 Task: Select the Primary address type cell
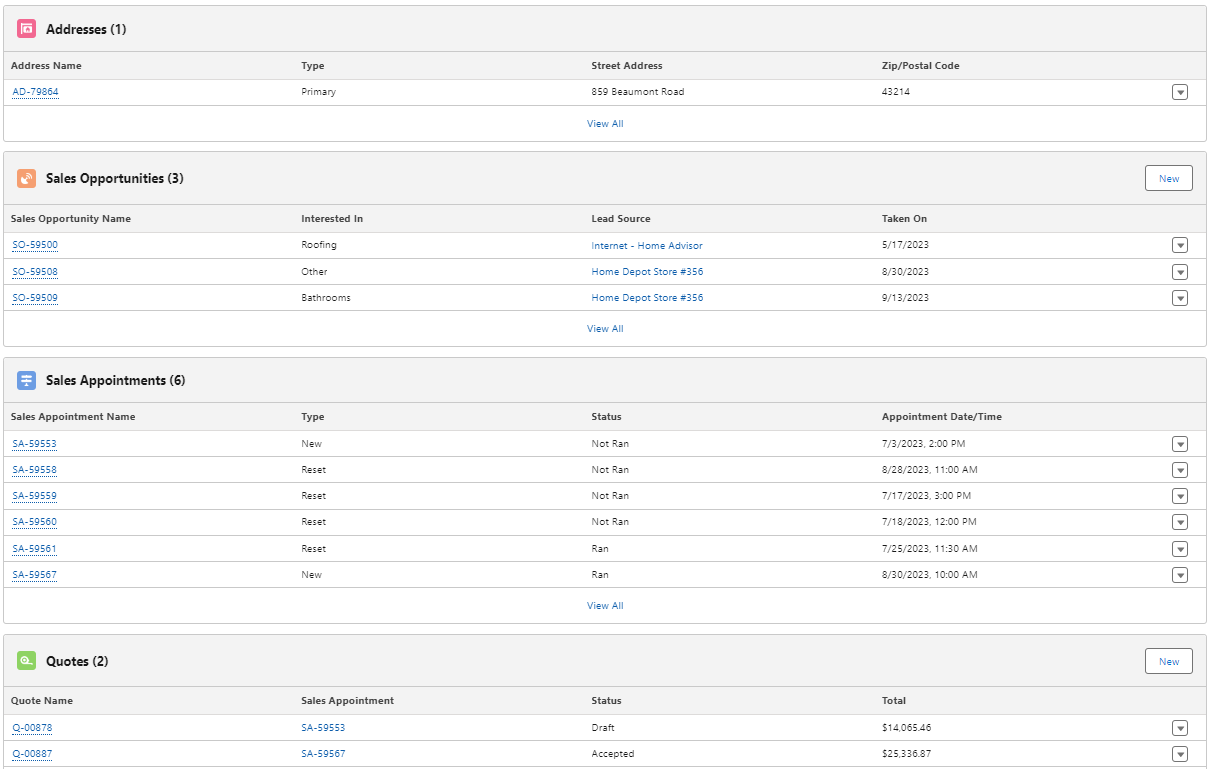click(319, 92)
